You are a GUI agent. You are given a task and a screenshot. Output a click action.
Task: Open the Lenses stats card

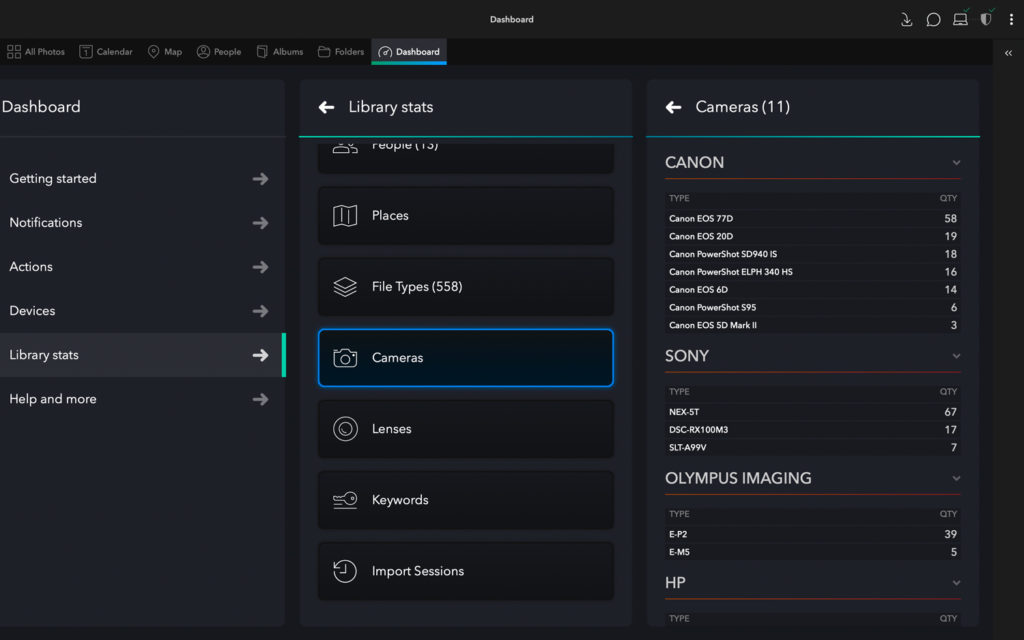466,429
